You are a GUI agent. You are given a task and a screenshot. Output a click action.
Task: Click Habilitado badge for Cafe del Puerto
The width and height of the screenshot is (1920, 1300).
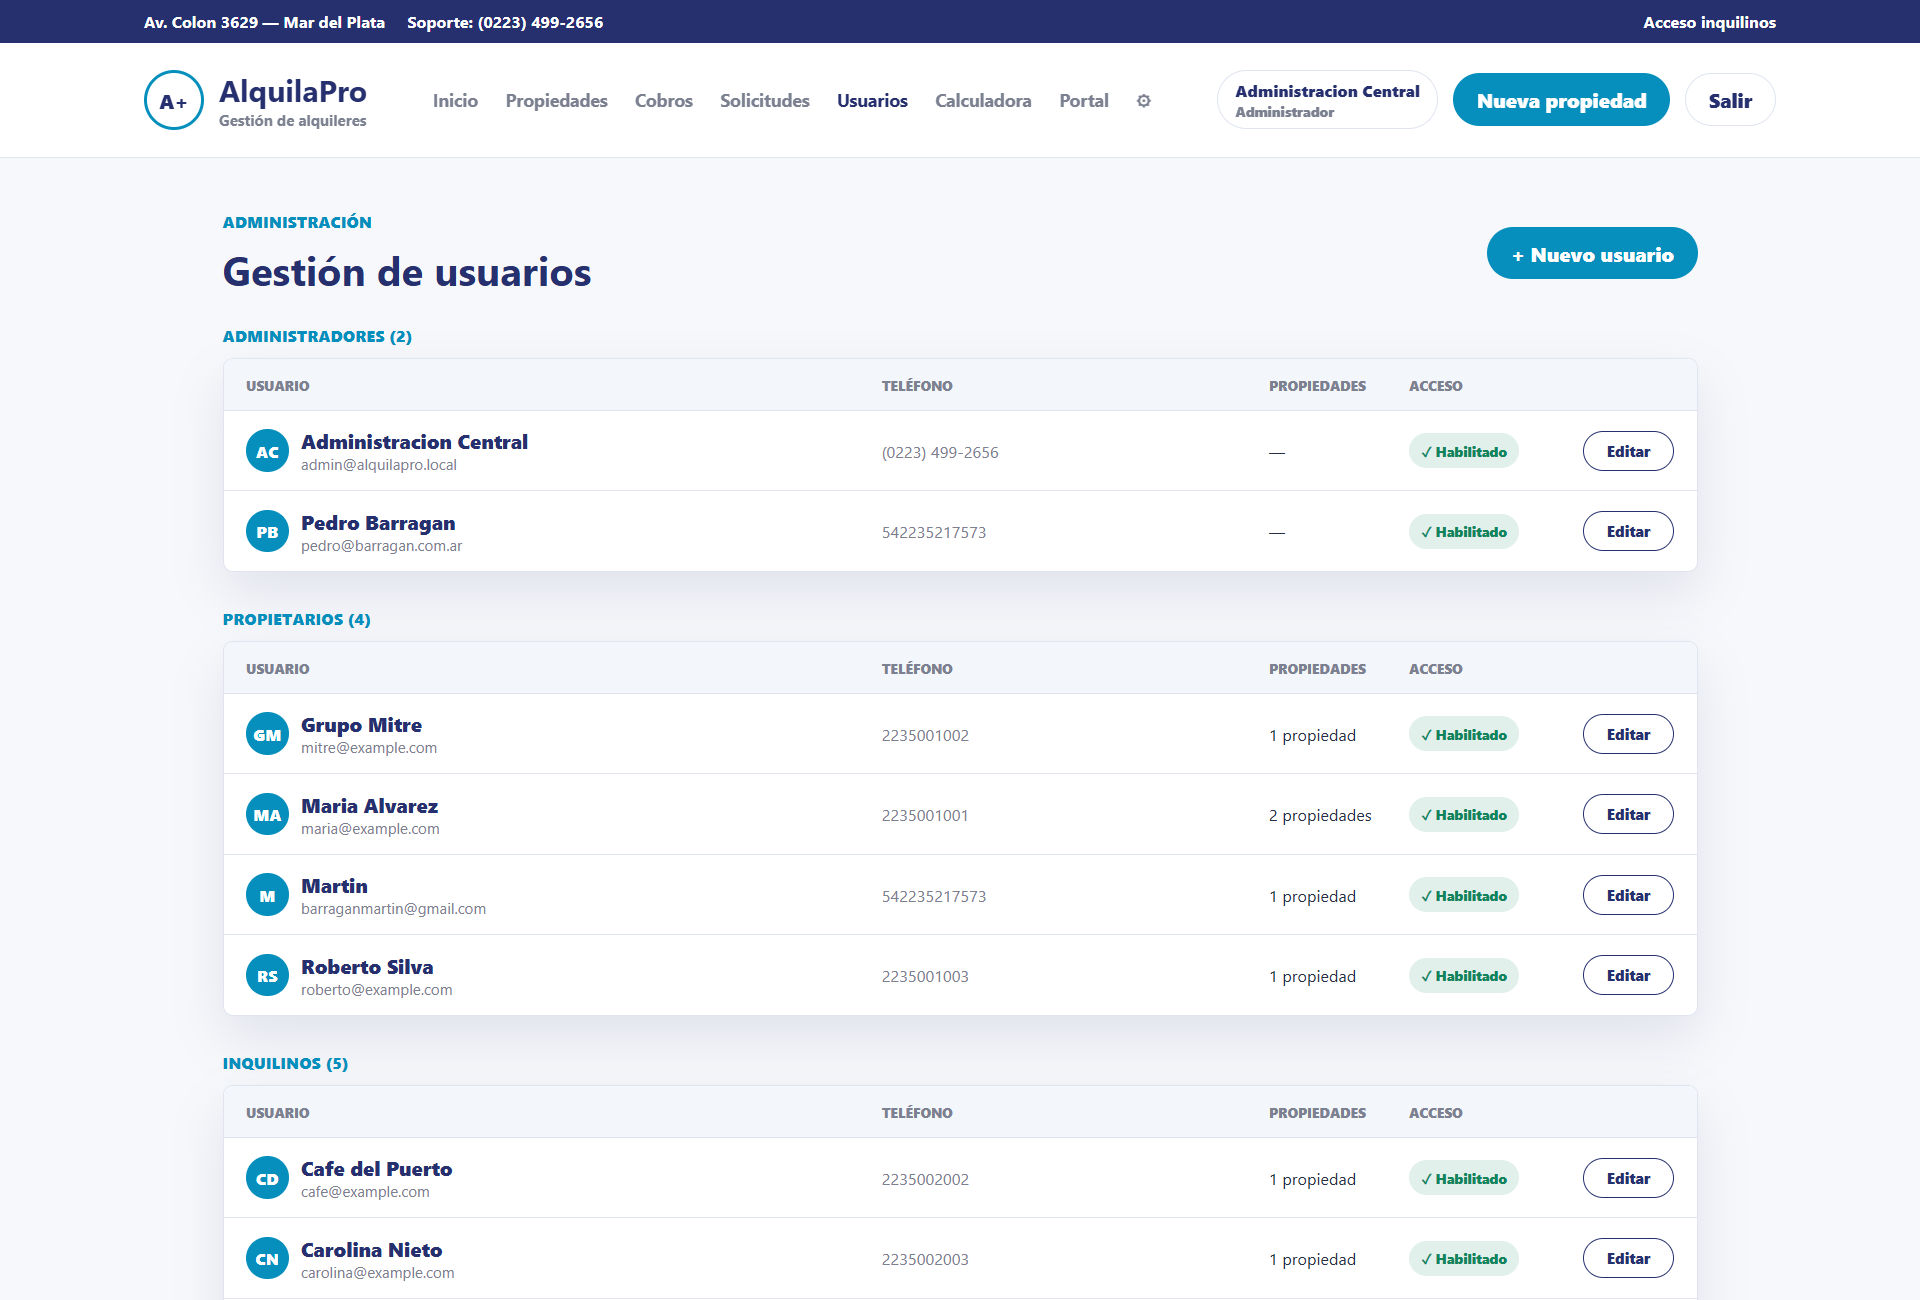pos(1464,1179)
